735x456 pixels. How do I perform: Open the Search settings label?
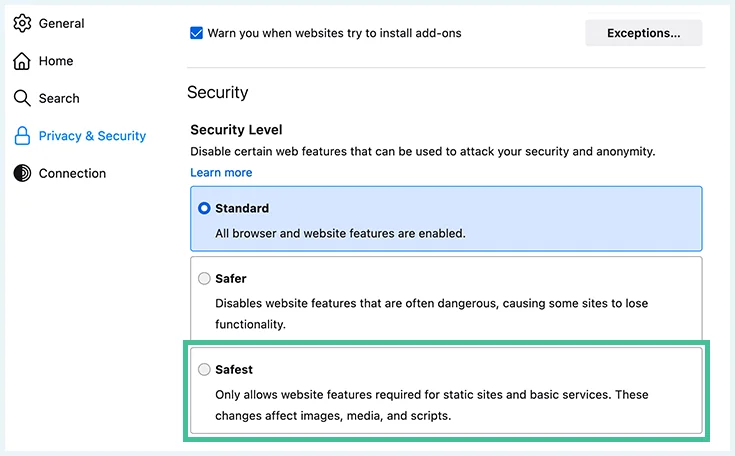click(x=59, y=98)
